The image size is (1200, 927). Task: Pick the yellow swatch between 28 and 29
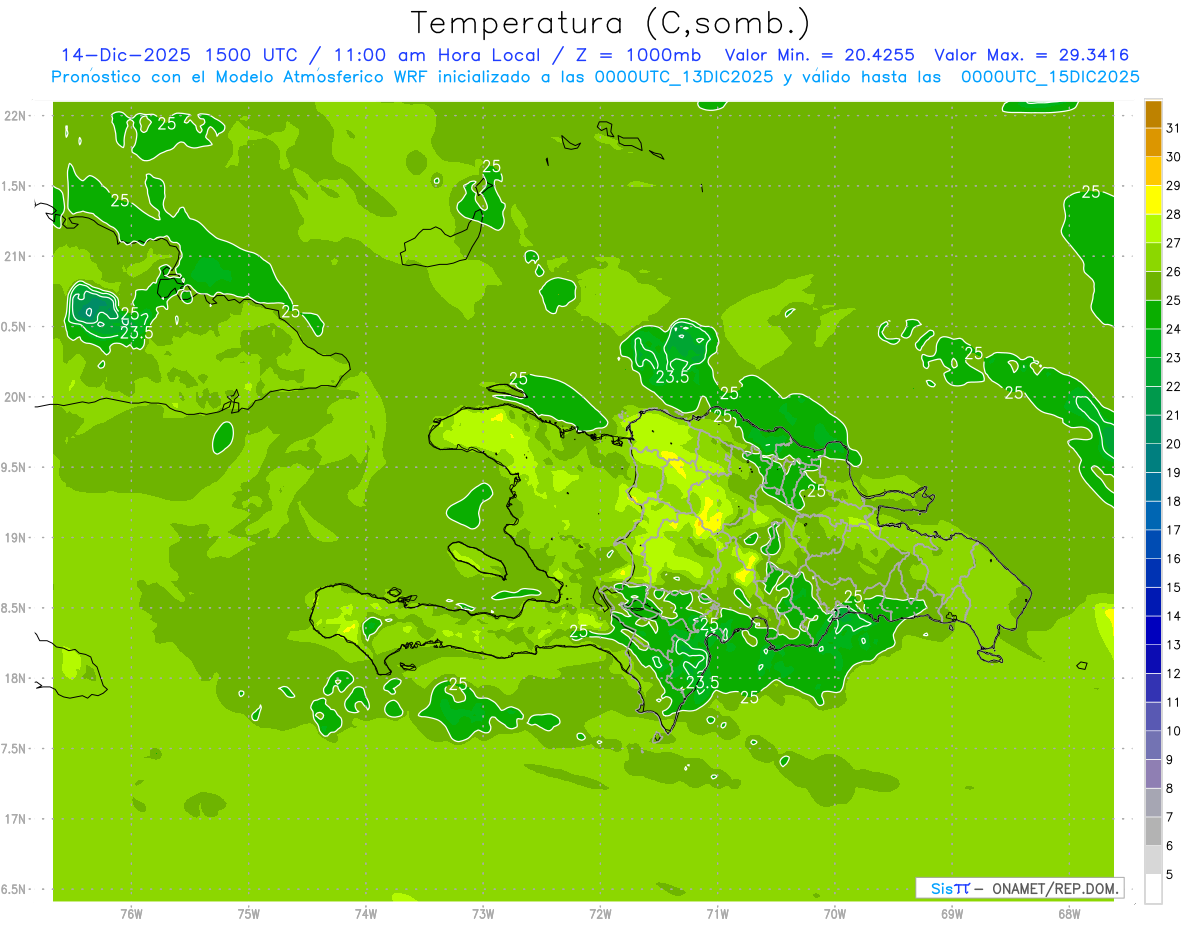[x=1153, y=200]
